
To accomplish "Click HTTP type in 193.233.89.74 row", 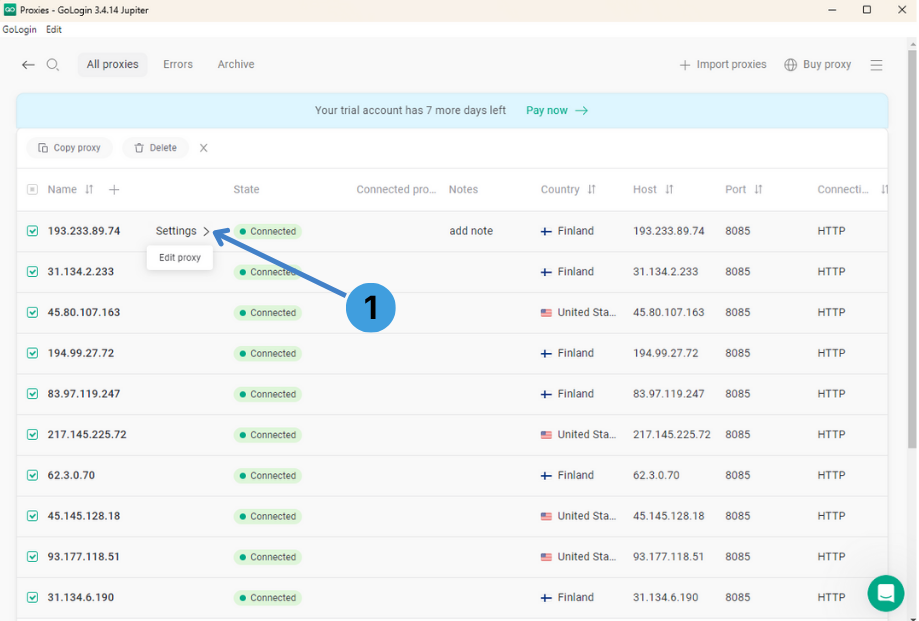I will point(831,231).
